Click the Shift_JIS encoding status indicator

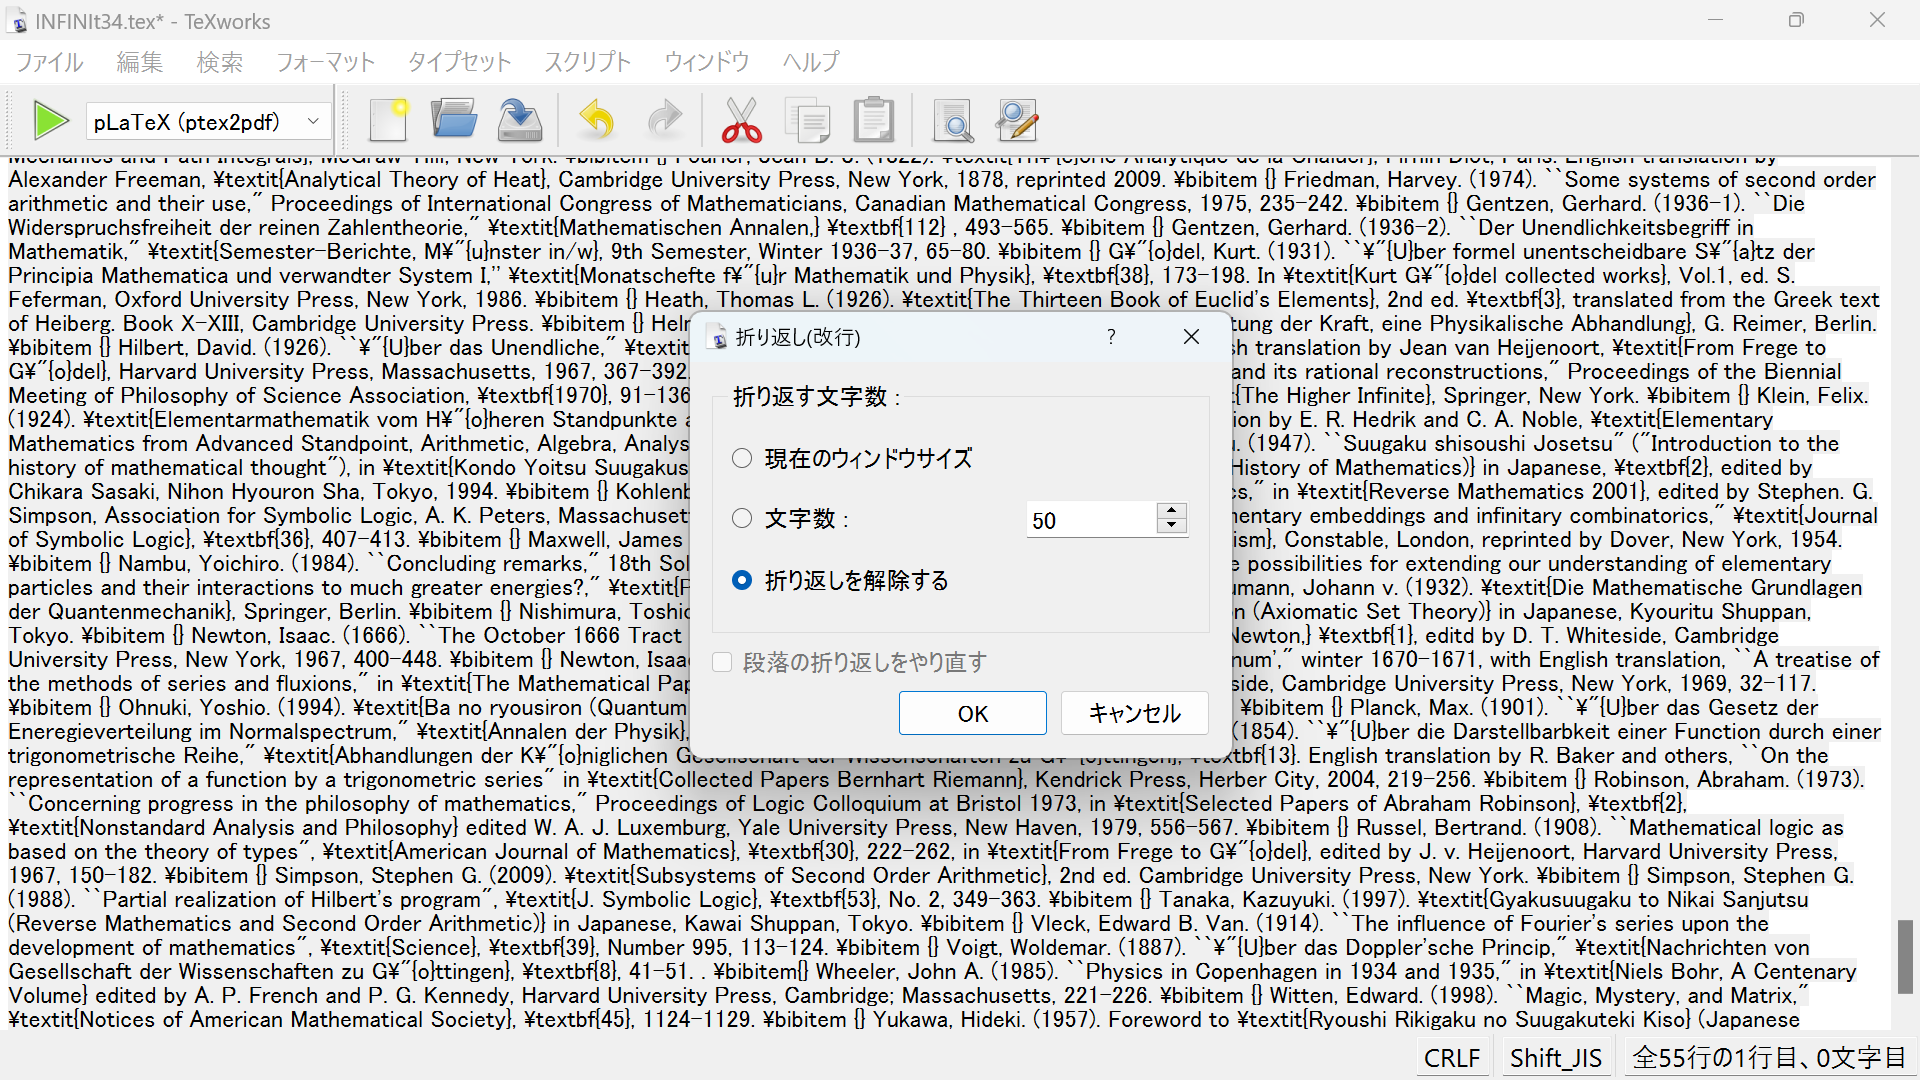pos(1555,1058)
